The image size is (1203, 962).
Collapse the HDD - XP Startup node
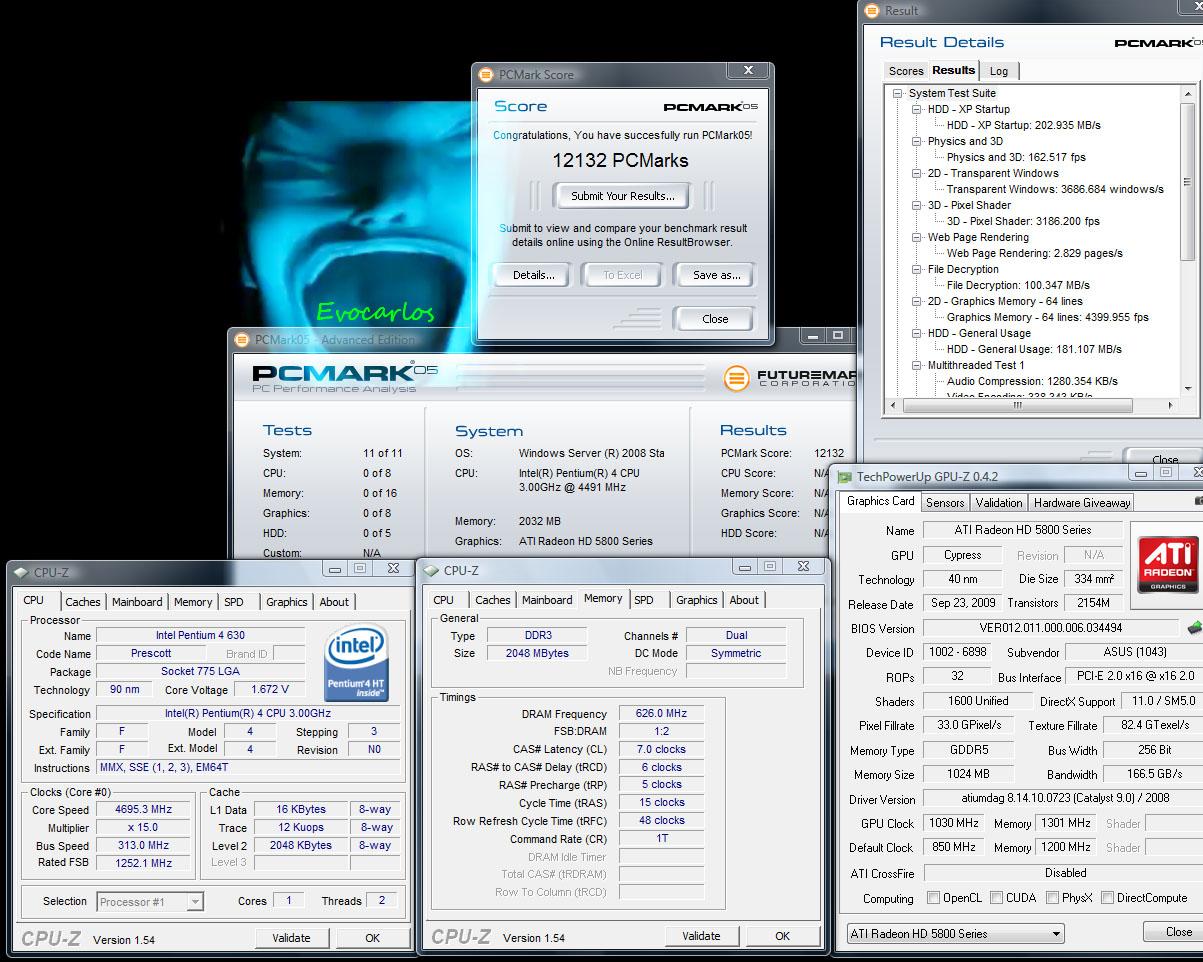tap(917, 109)
